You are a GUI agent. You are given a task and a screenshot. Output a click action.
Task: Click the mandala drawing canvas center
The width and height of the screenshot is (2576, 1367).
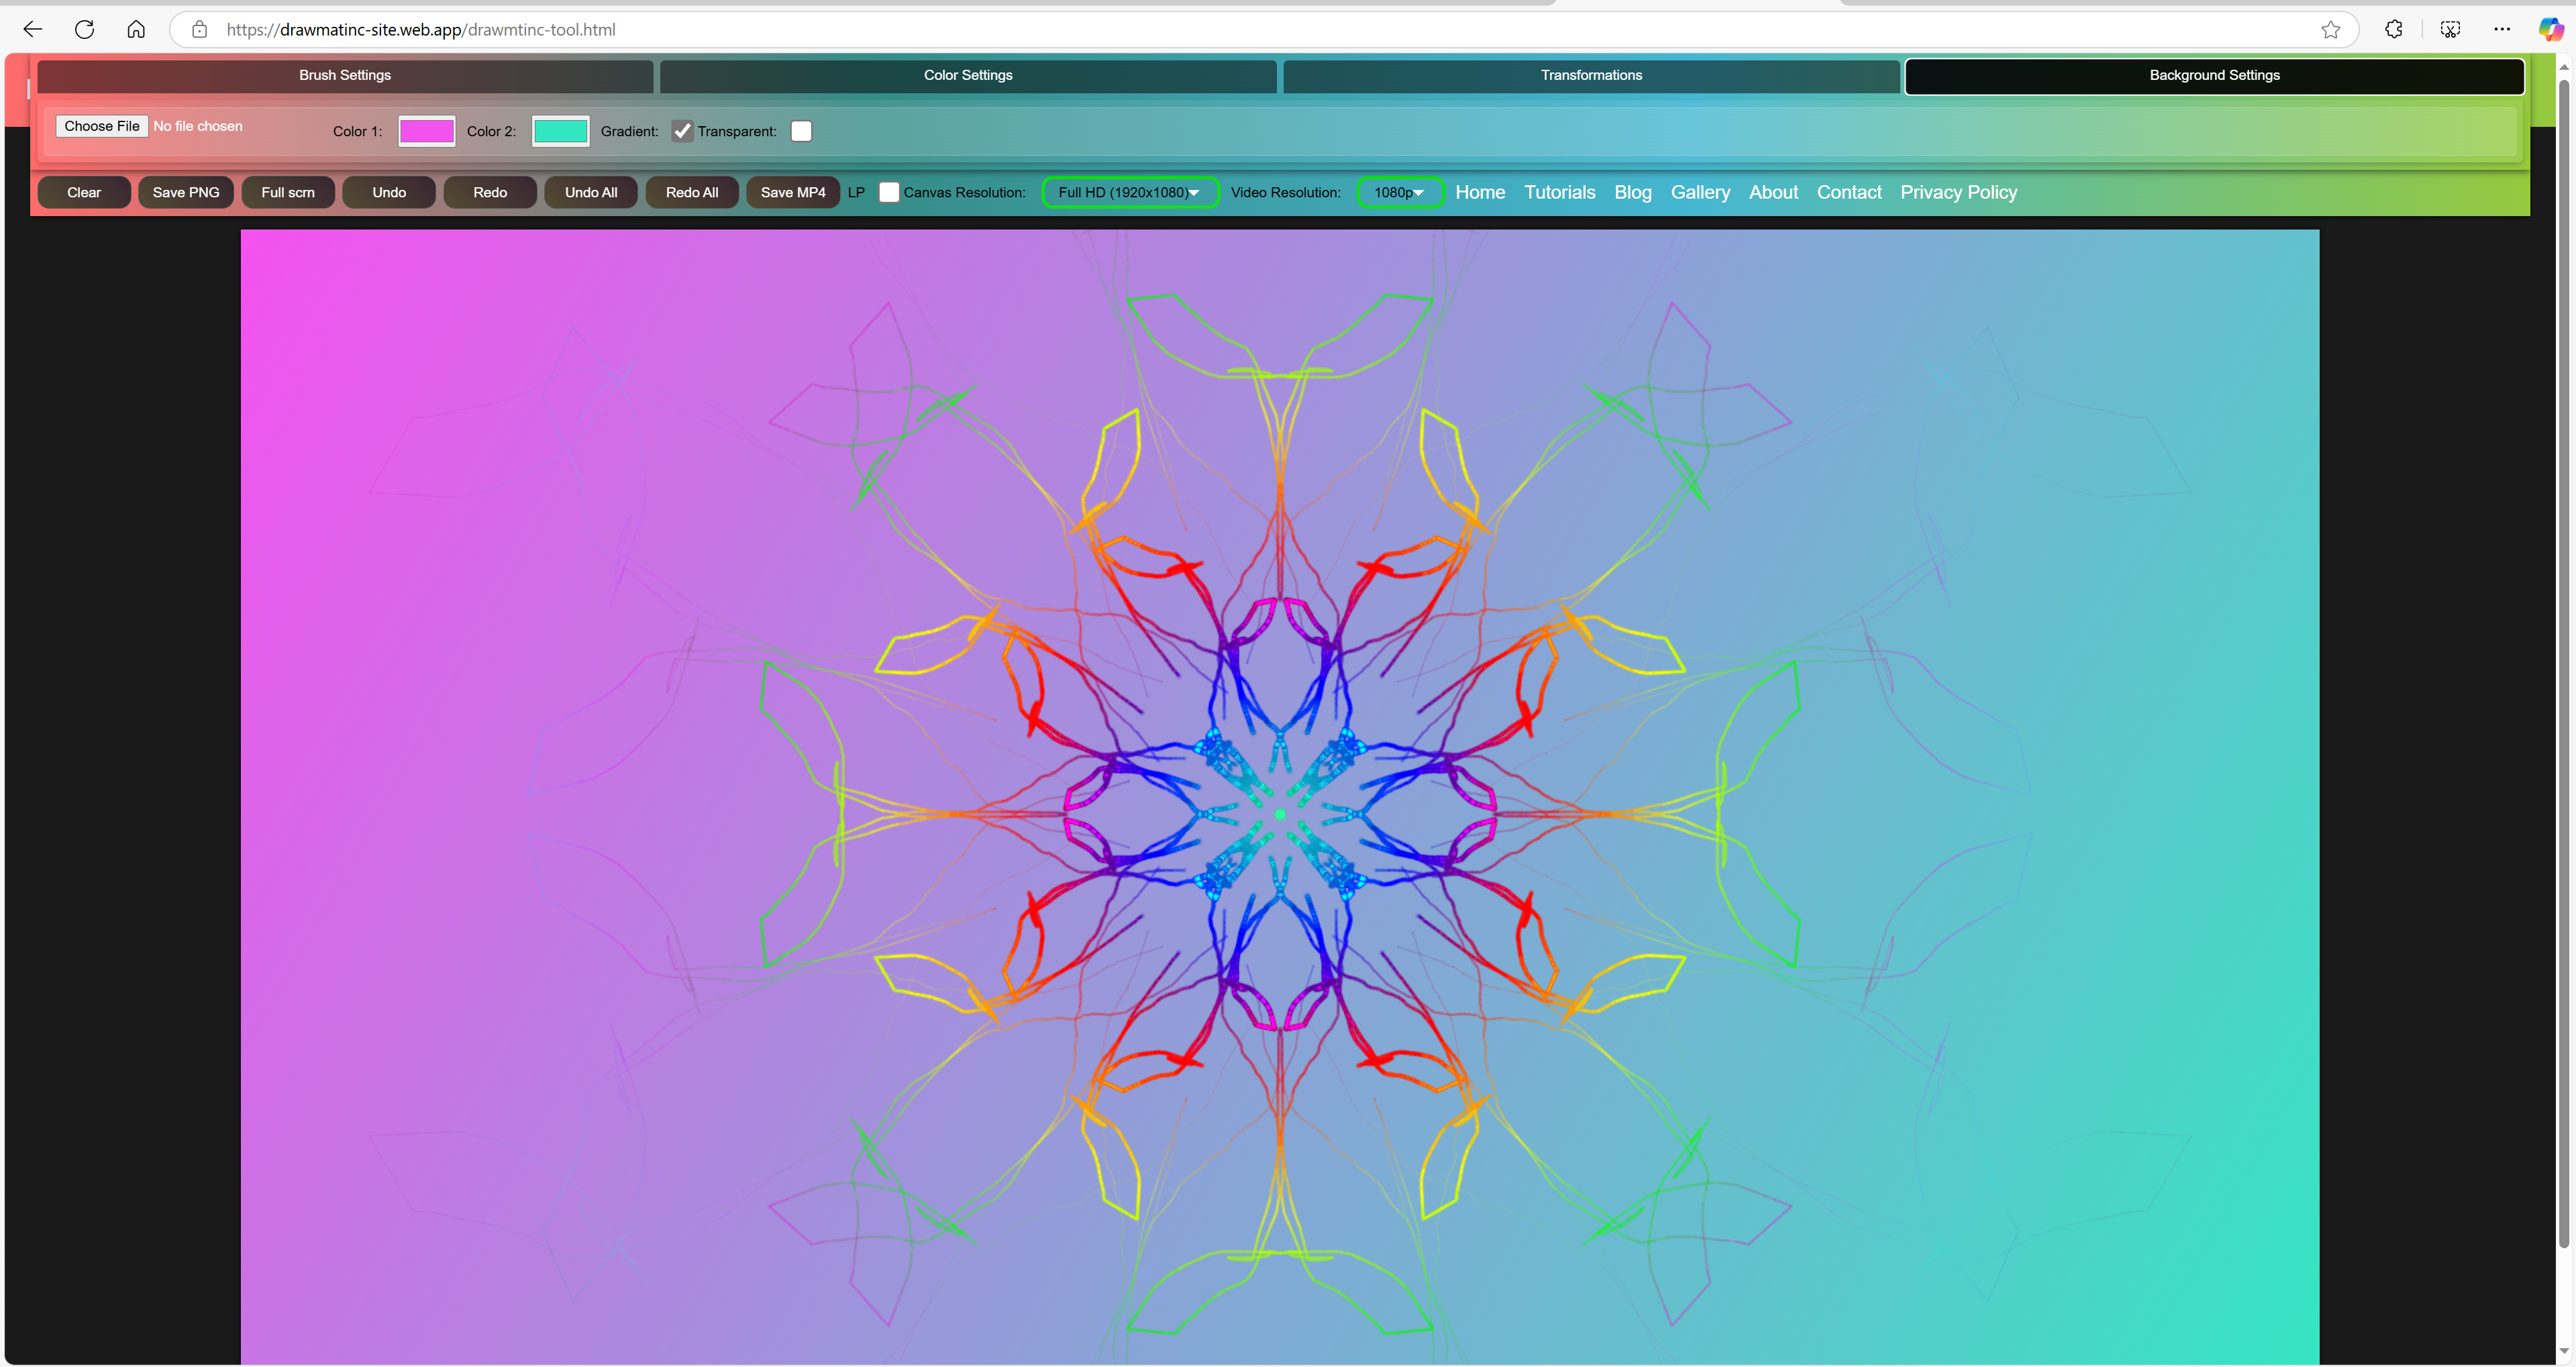coord(1280,814)
